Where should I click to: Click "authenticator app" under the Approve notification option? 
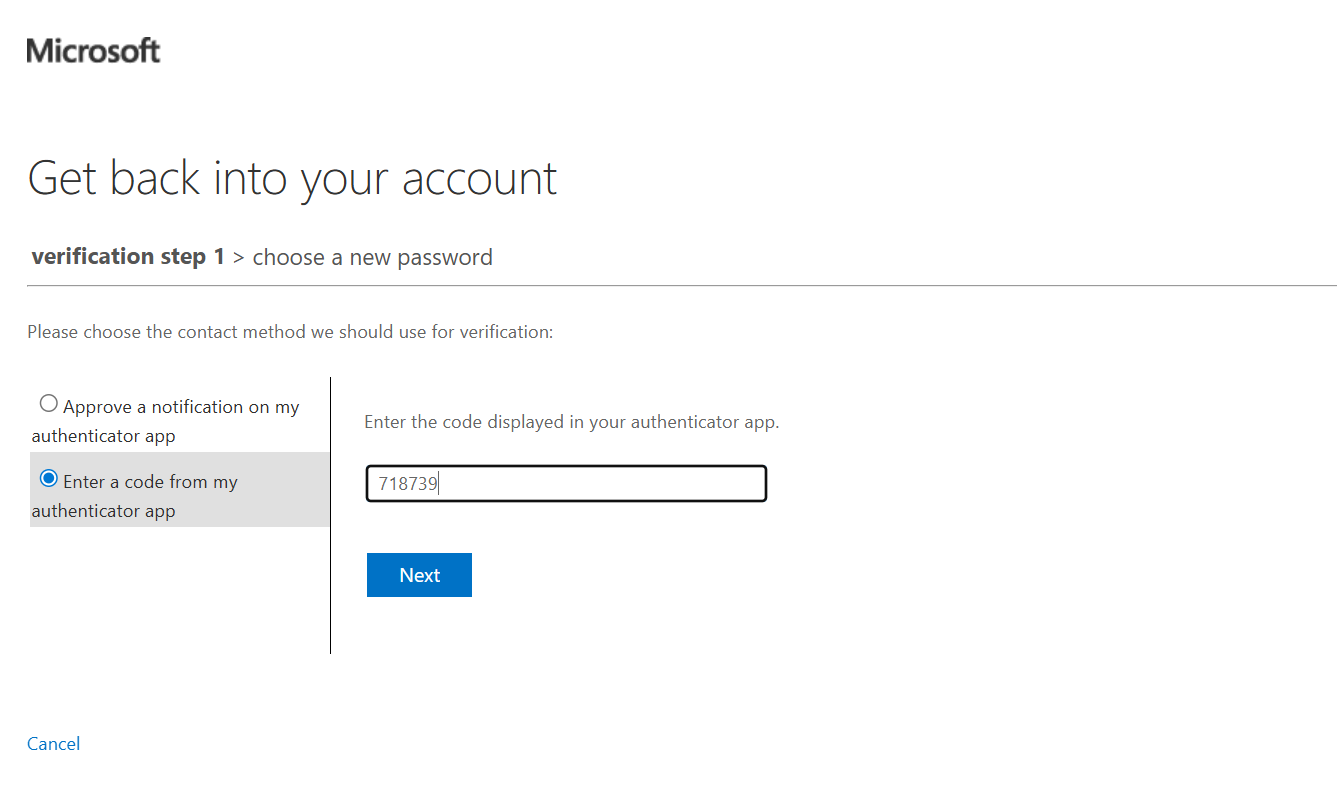click(103, 436)
